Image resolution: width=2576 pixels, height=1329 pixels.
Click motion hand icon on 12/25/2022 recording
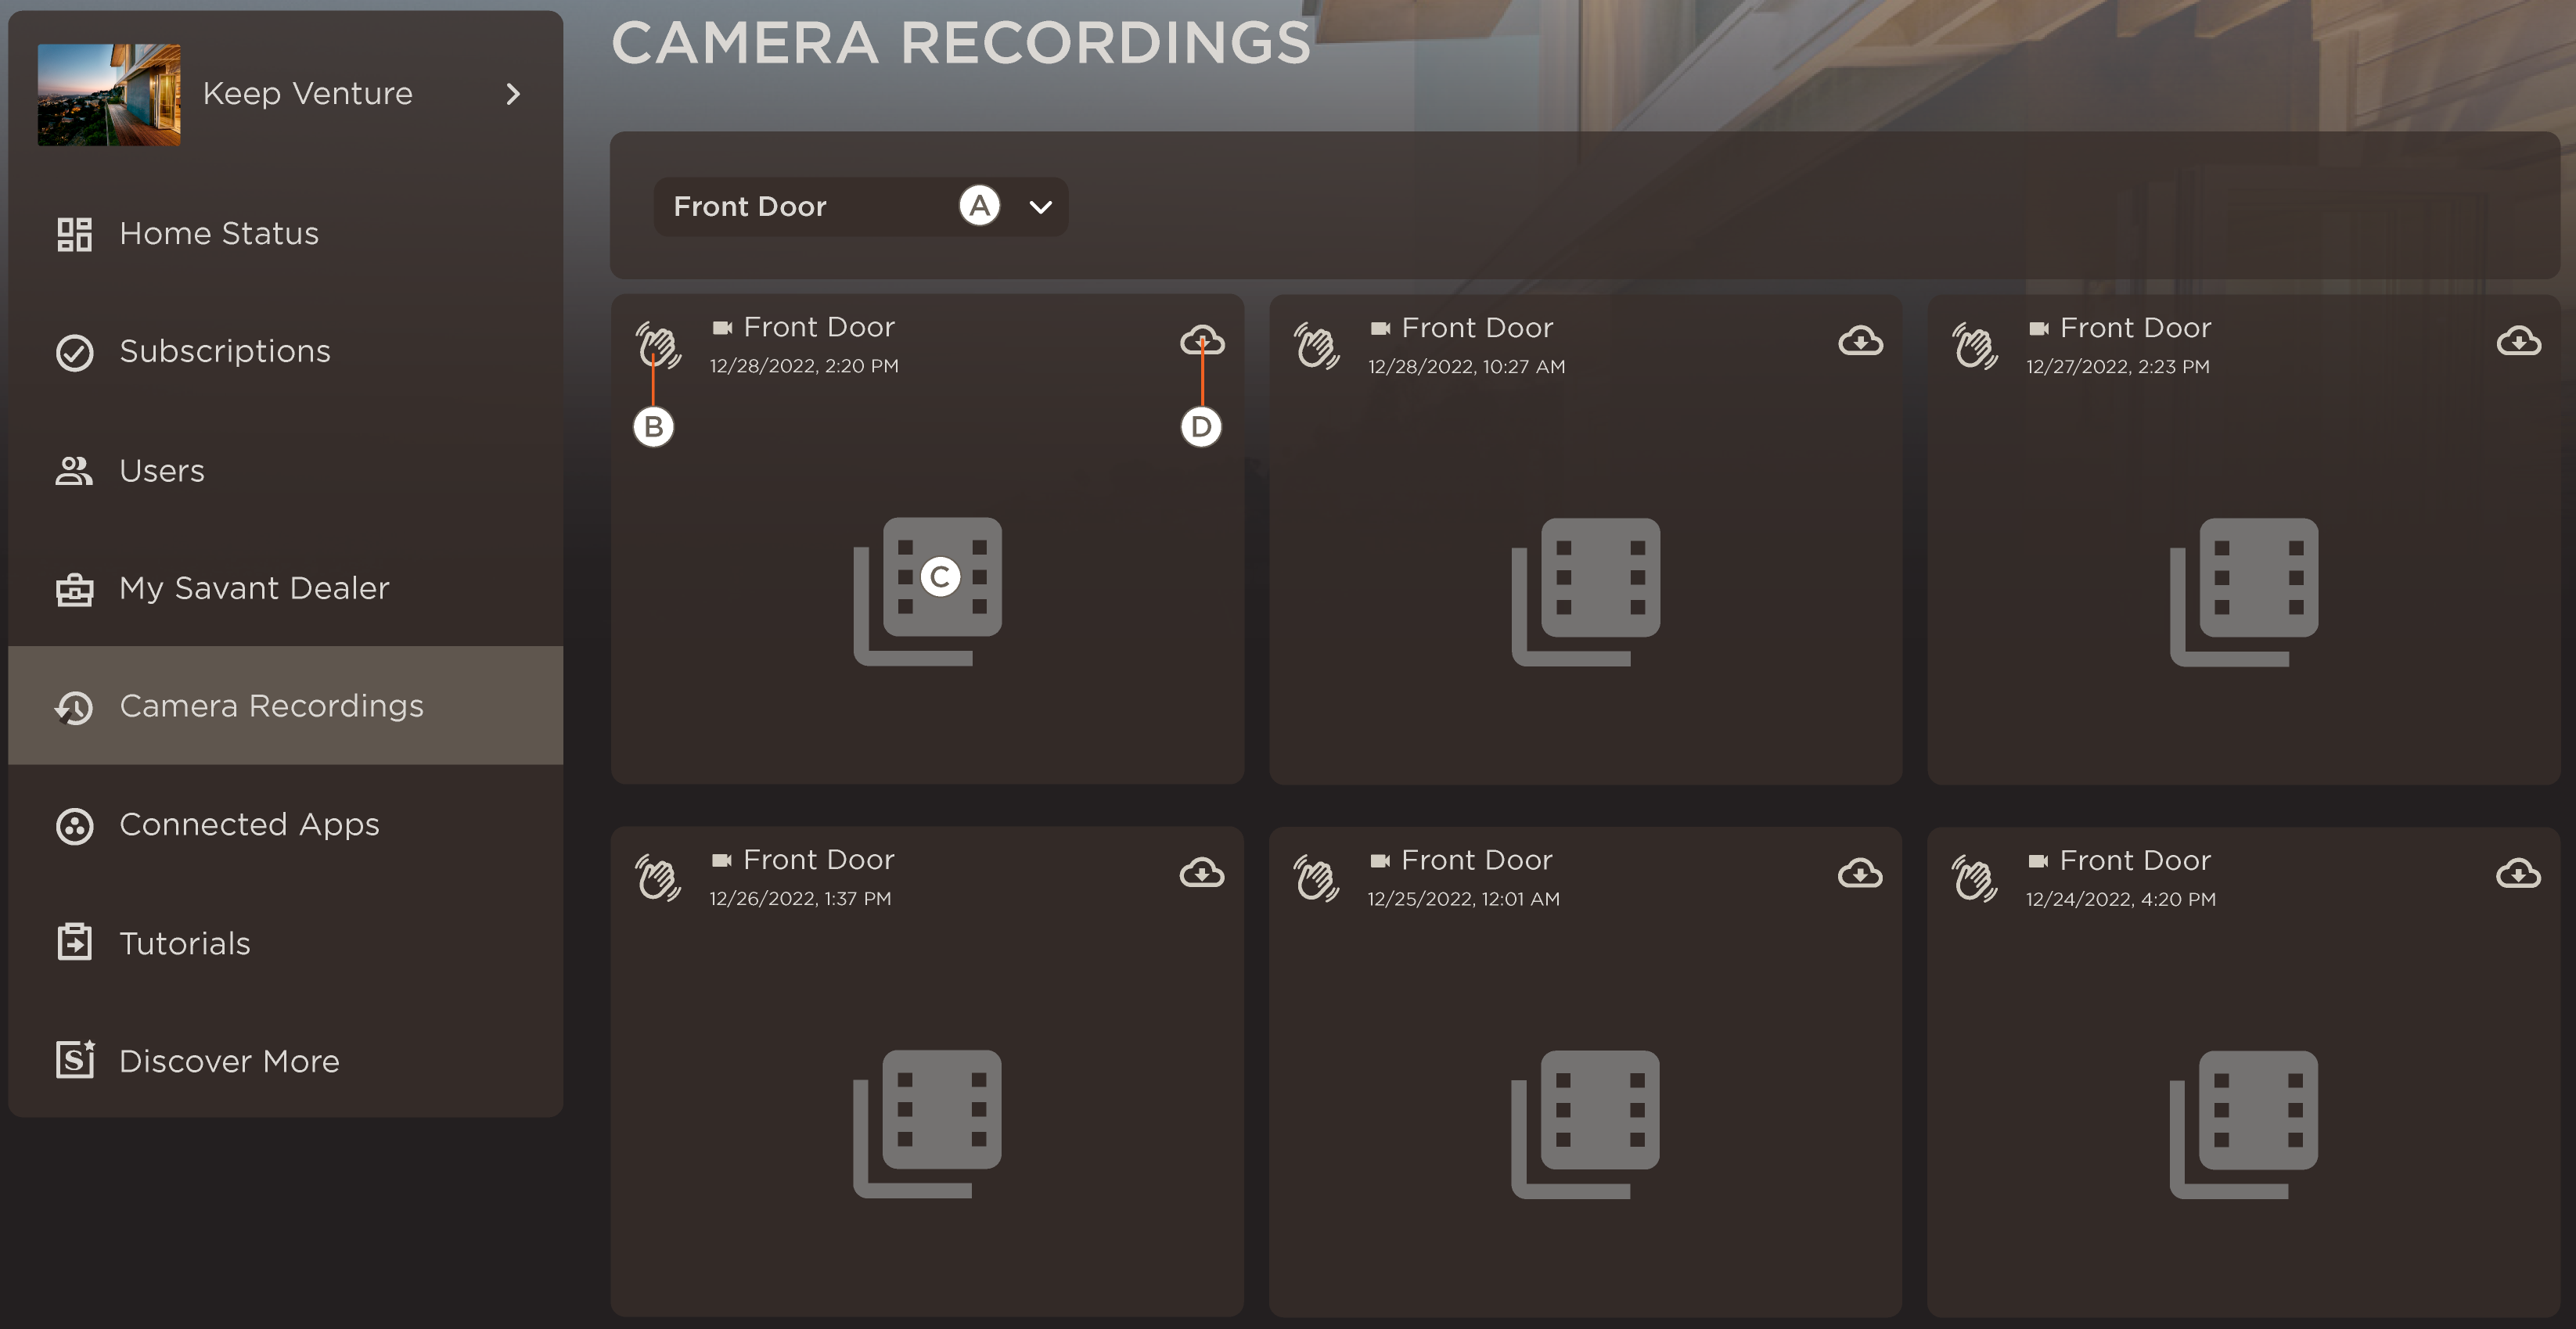click(x=1316, y=878)
